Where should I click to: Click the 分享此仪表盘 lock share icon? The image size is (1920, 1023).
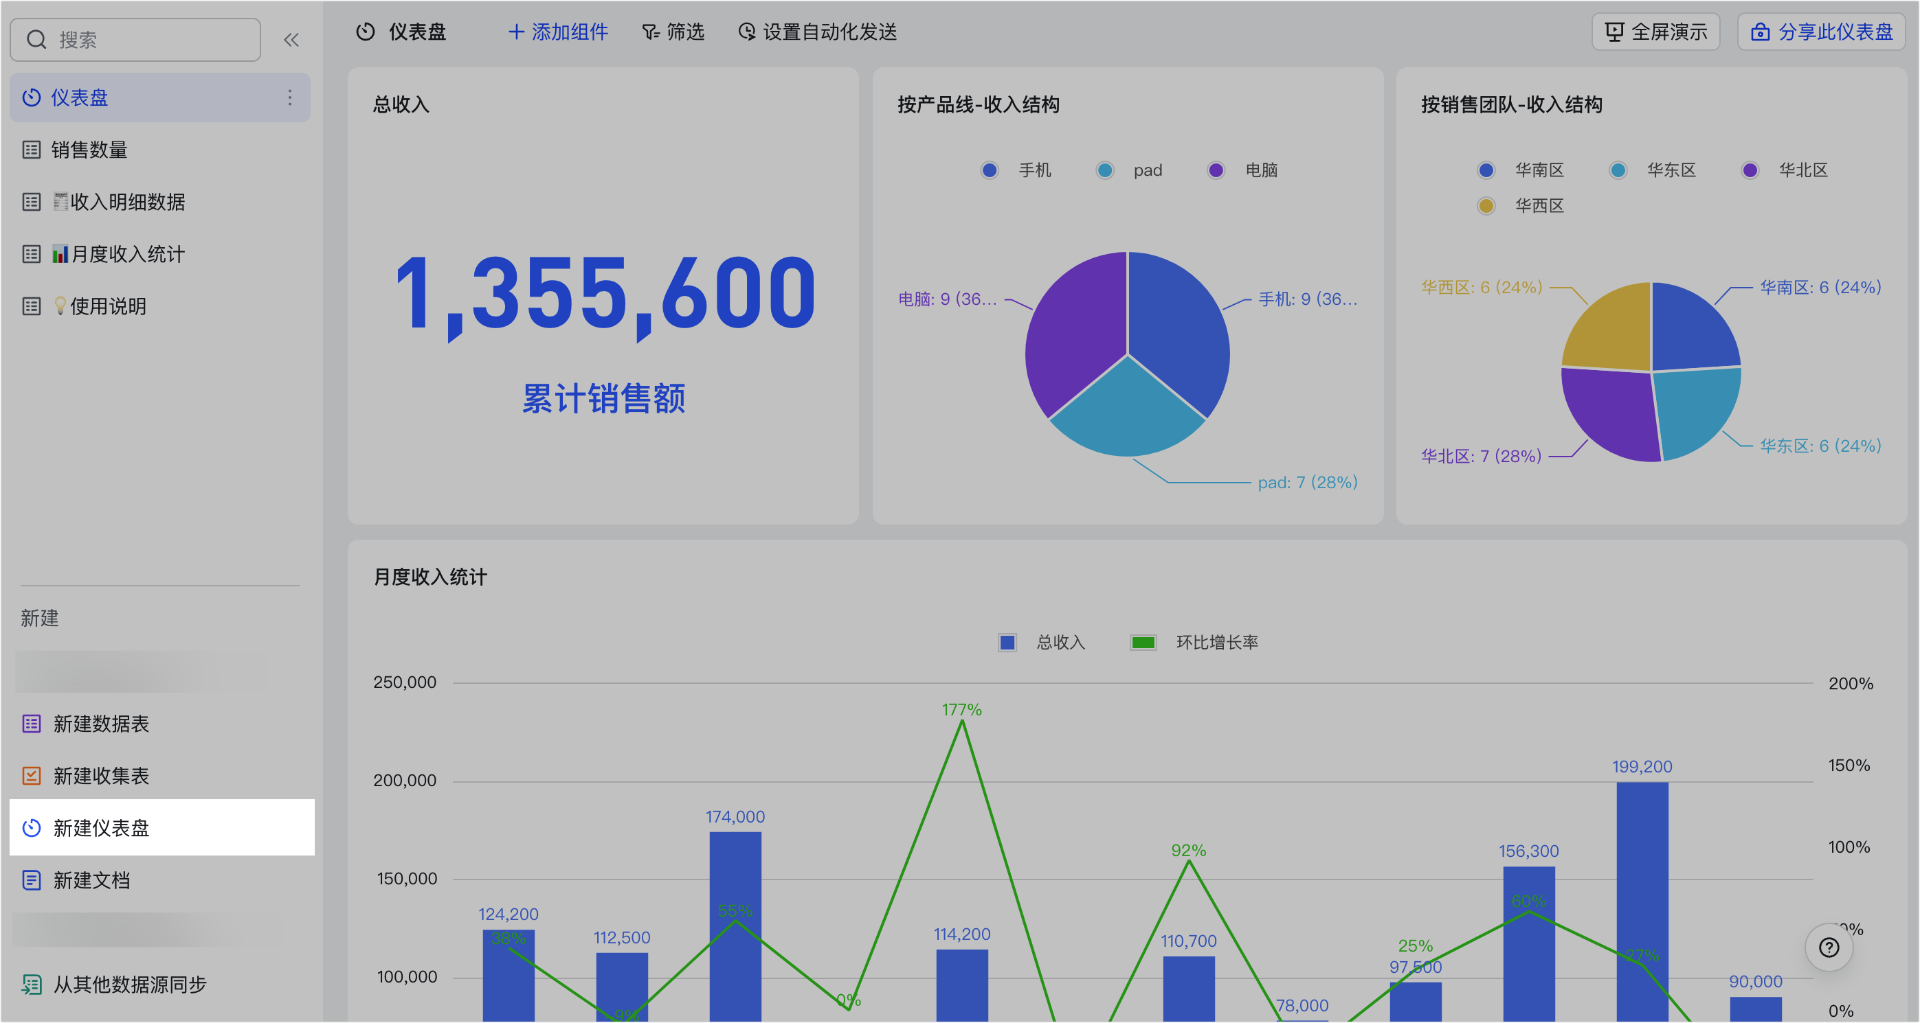1761,32
